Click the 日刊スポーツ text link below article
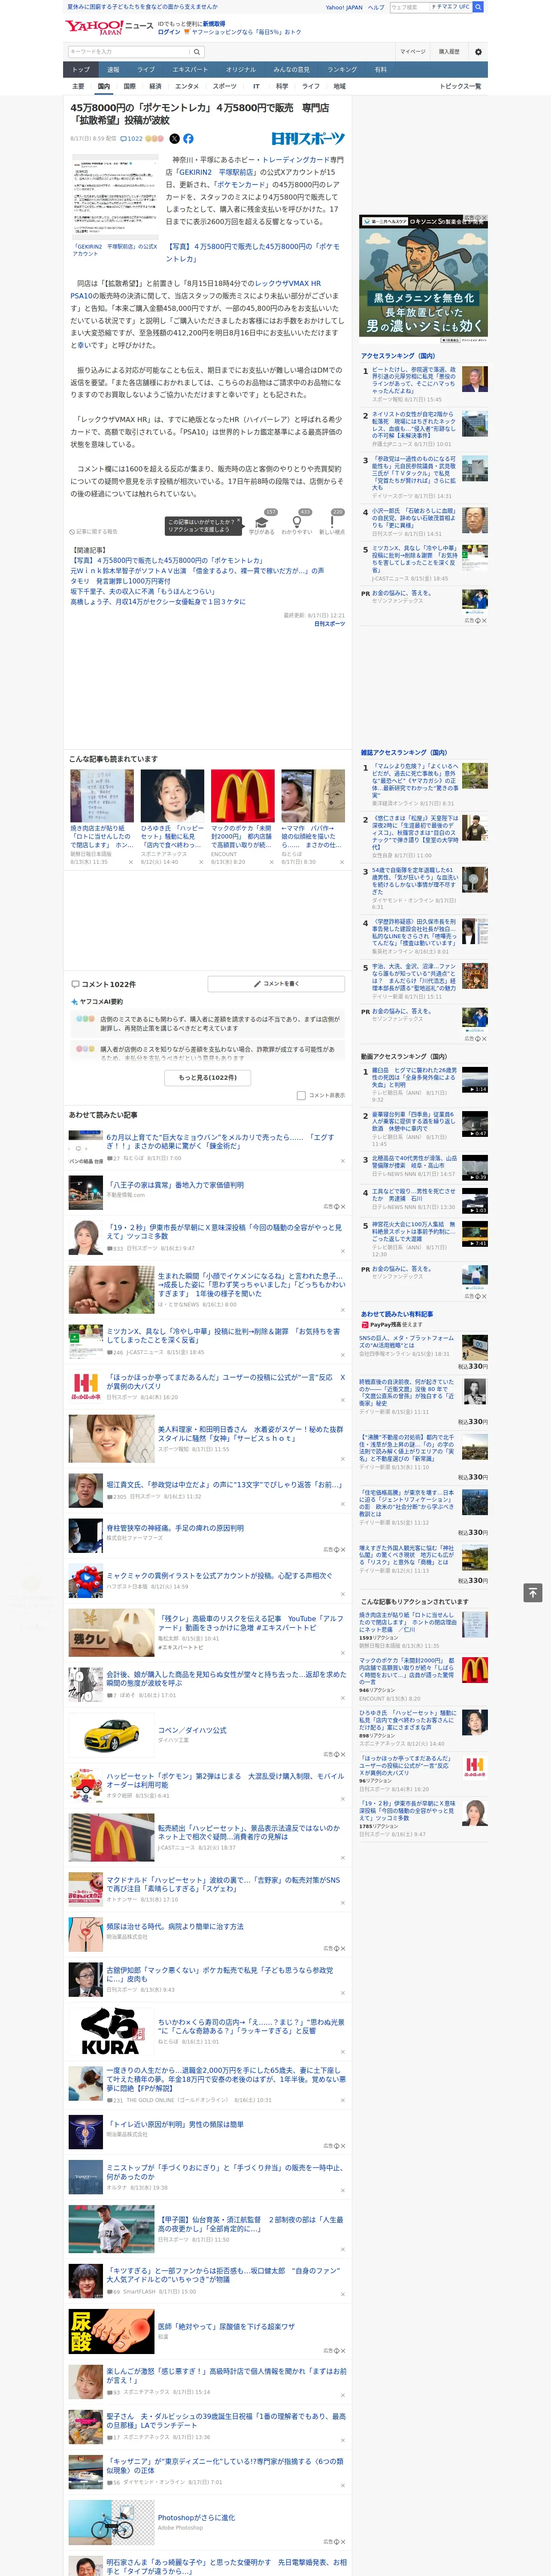551x2576 pixels. point(329,623)
